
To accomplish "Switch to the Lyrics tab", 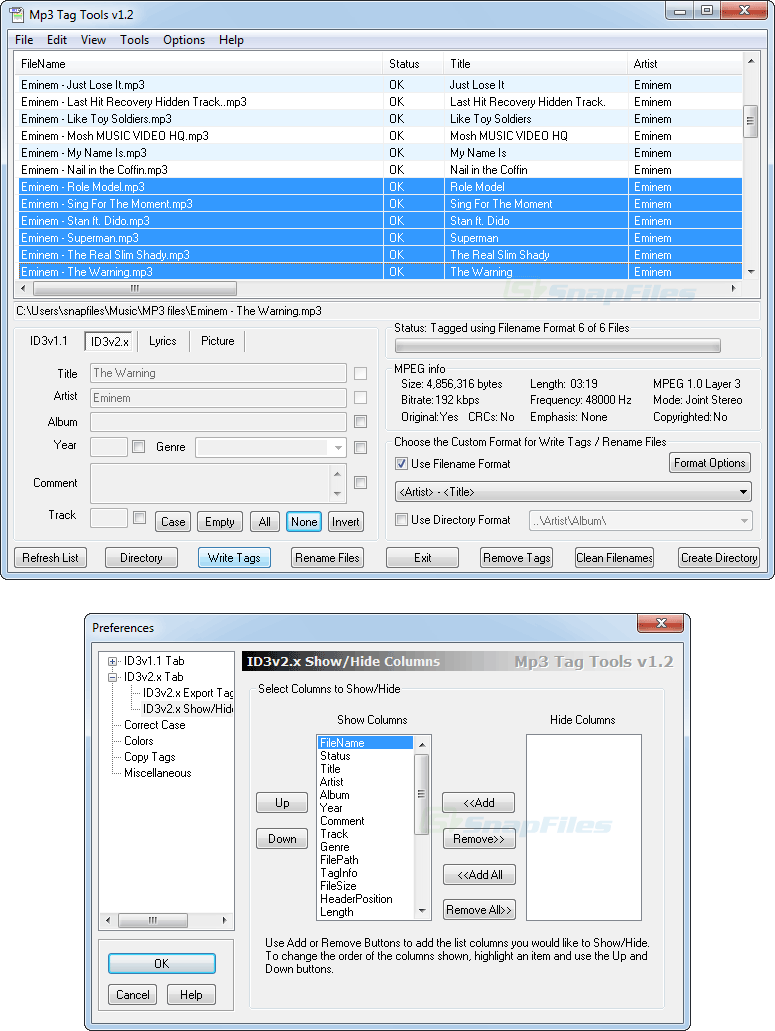I will [x=162, y=341].
